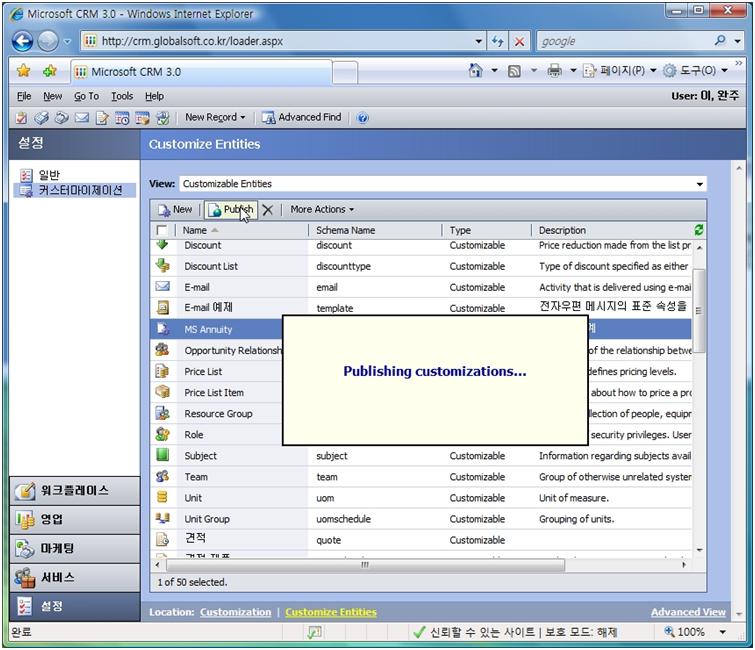Click the Price List row icon
Viewport: 755px width, 650px height.
[x=162, y=371]
